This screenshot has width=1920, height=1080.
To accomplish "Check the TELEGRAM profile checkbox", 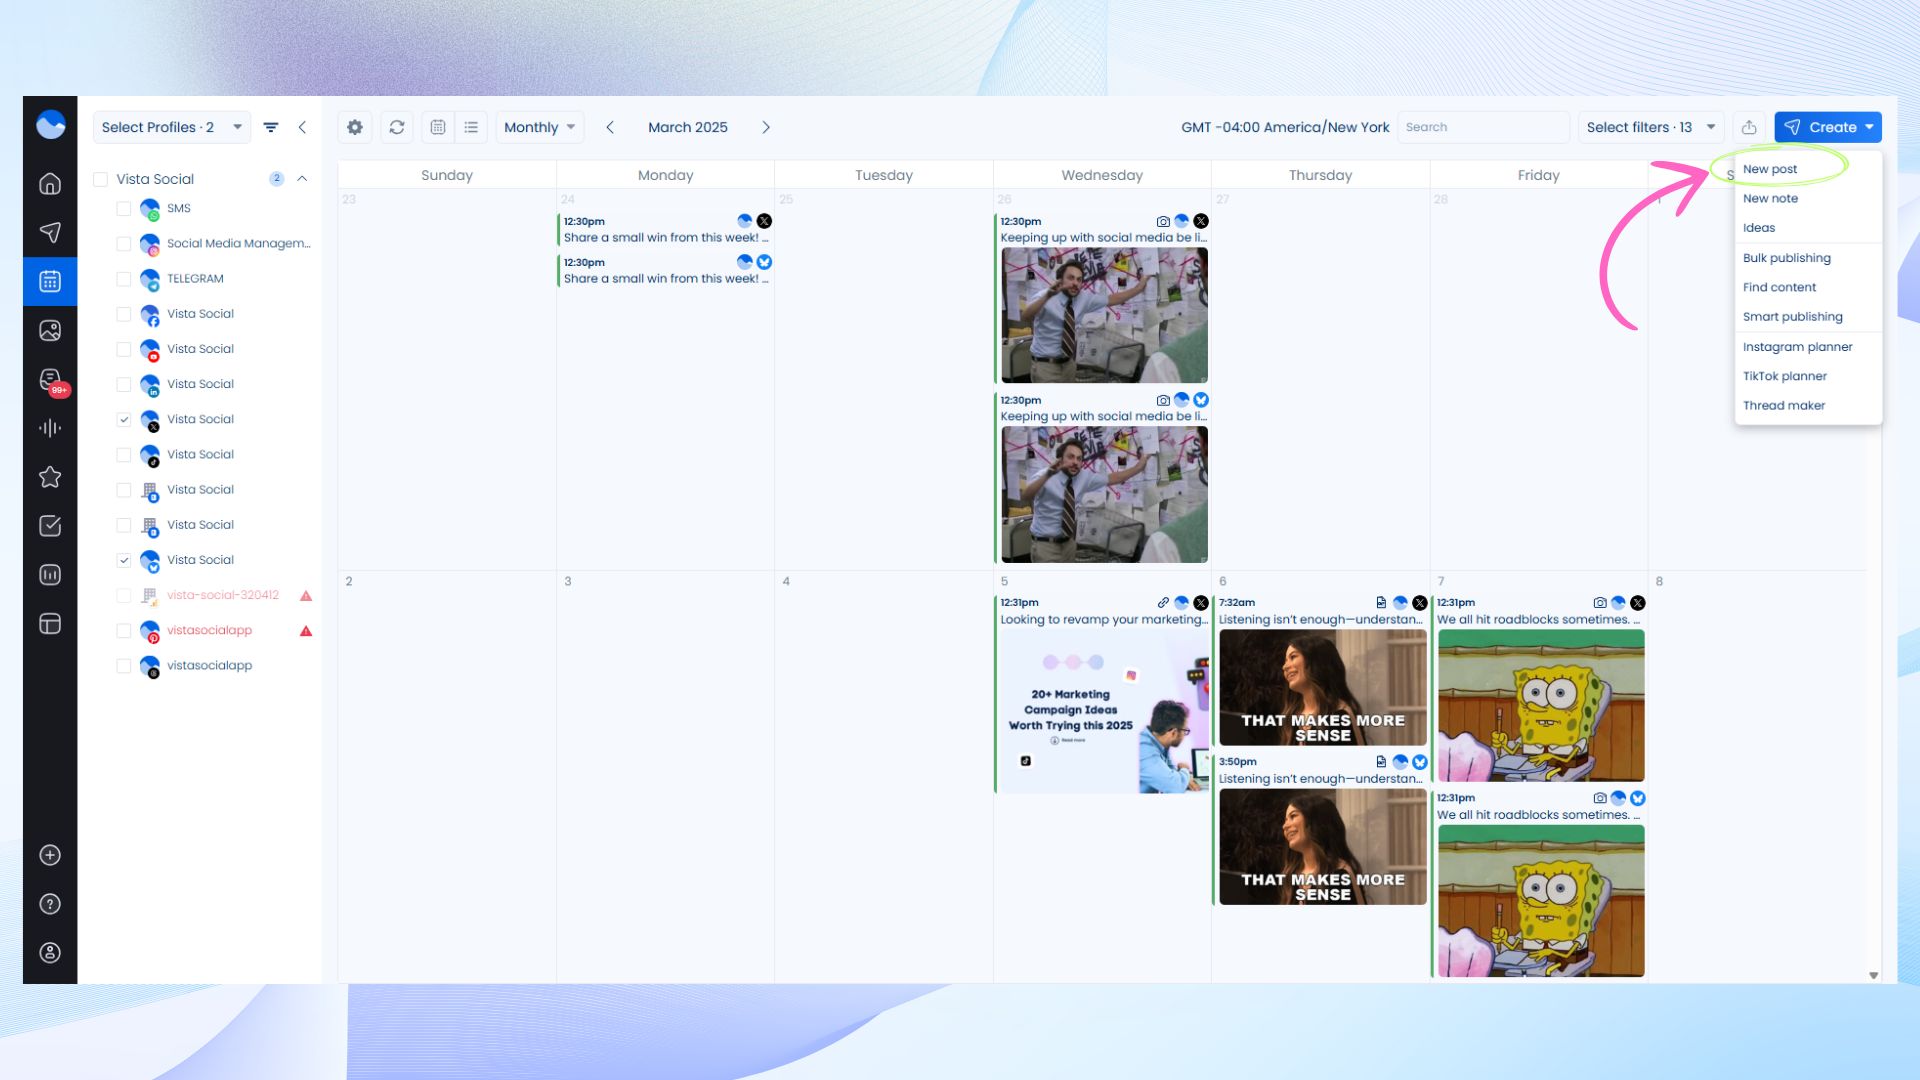I will click(124, 279).
